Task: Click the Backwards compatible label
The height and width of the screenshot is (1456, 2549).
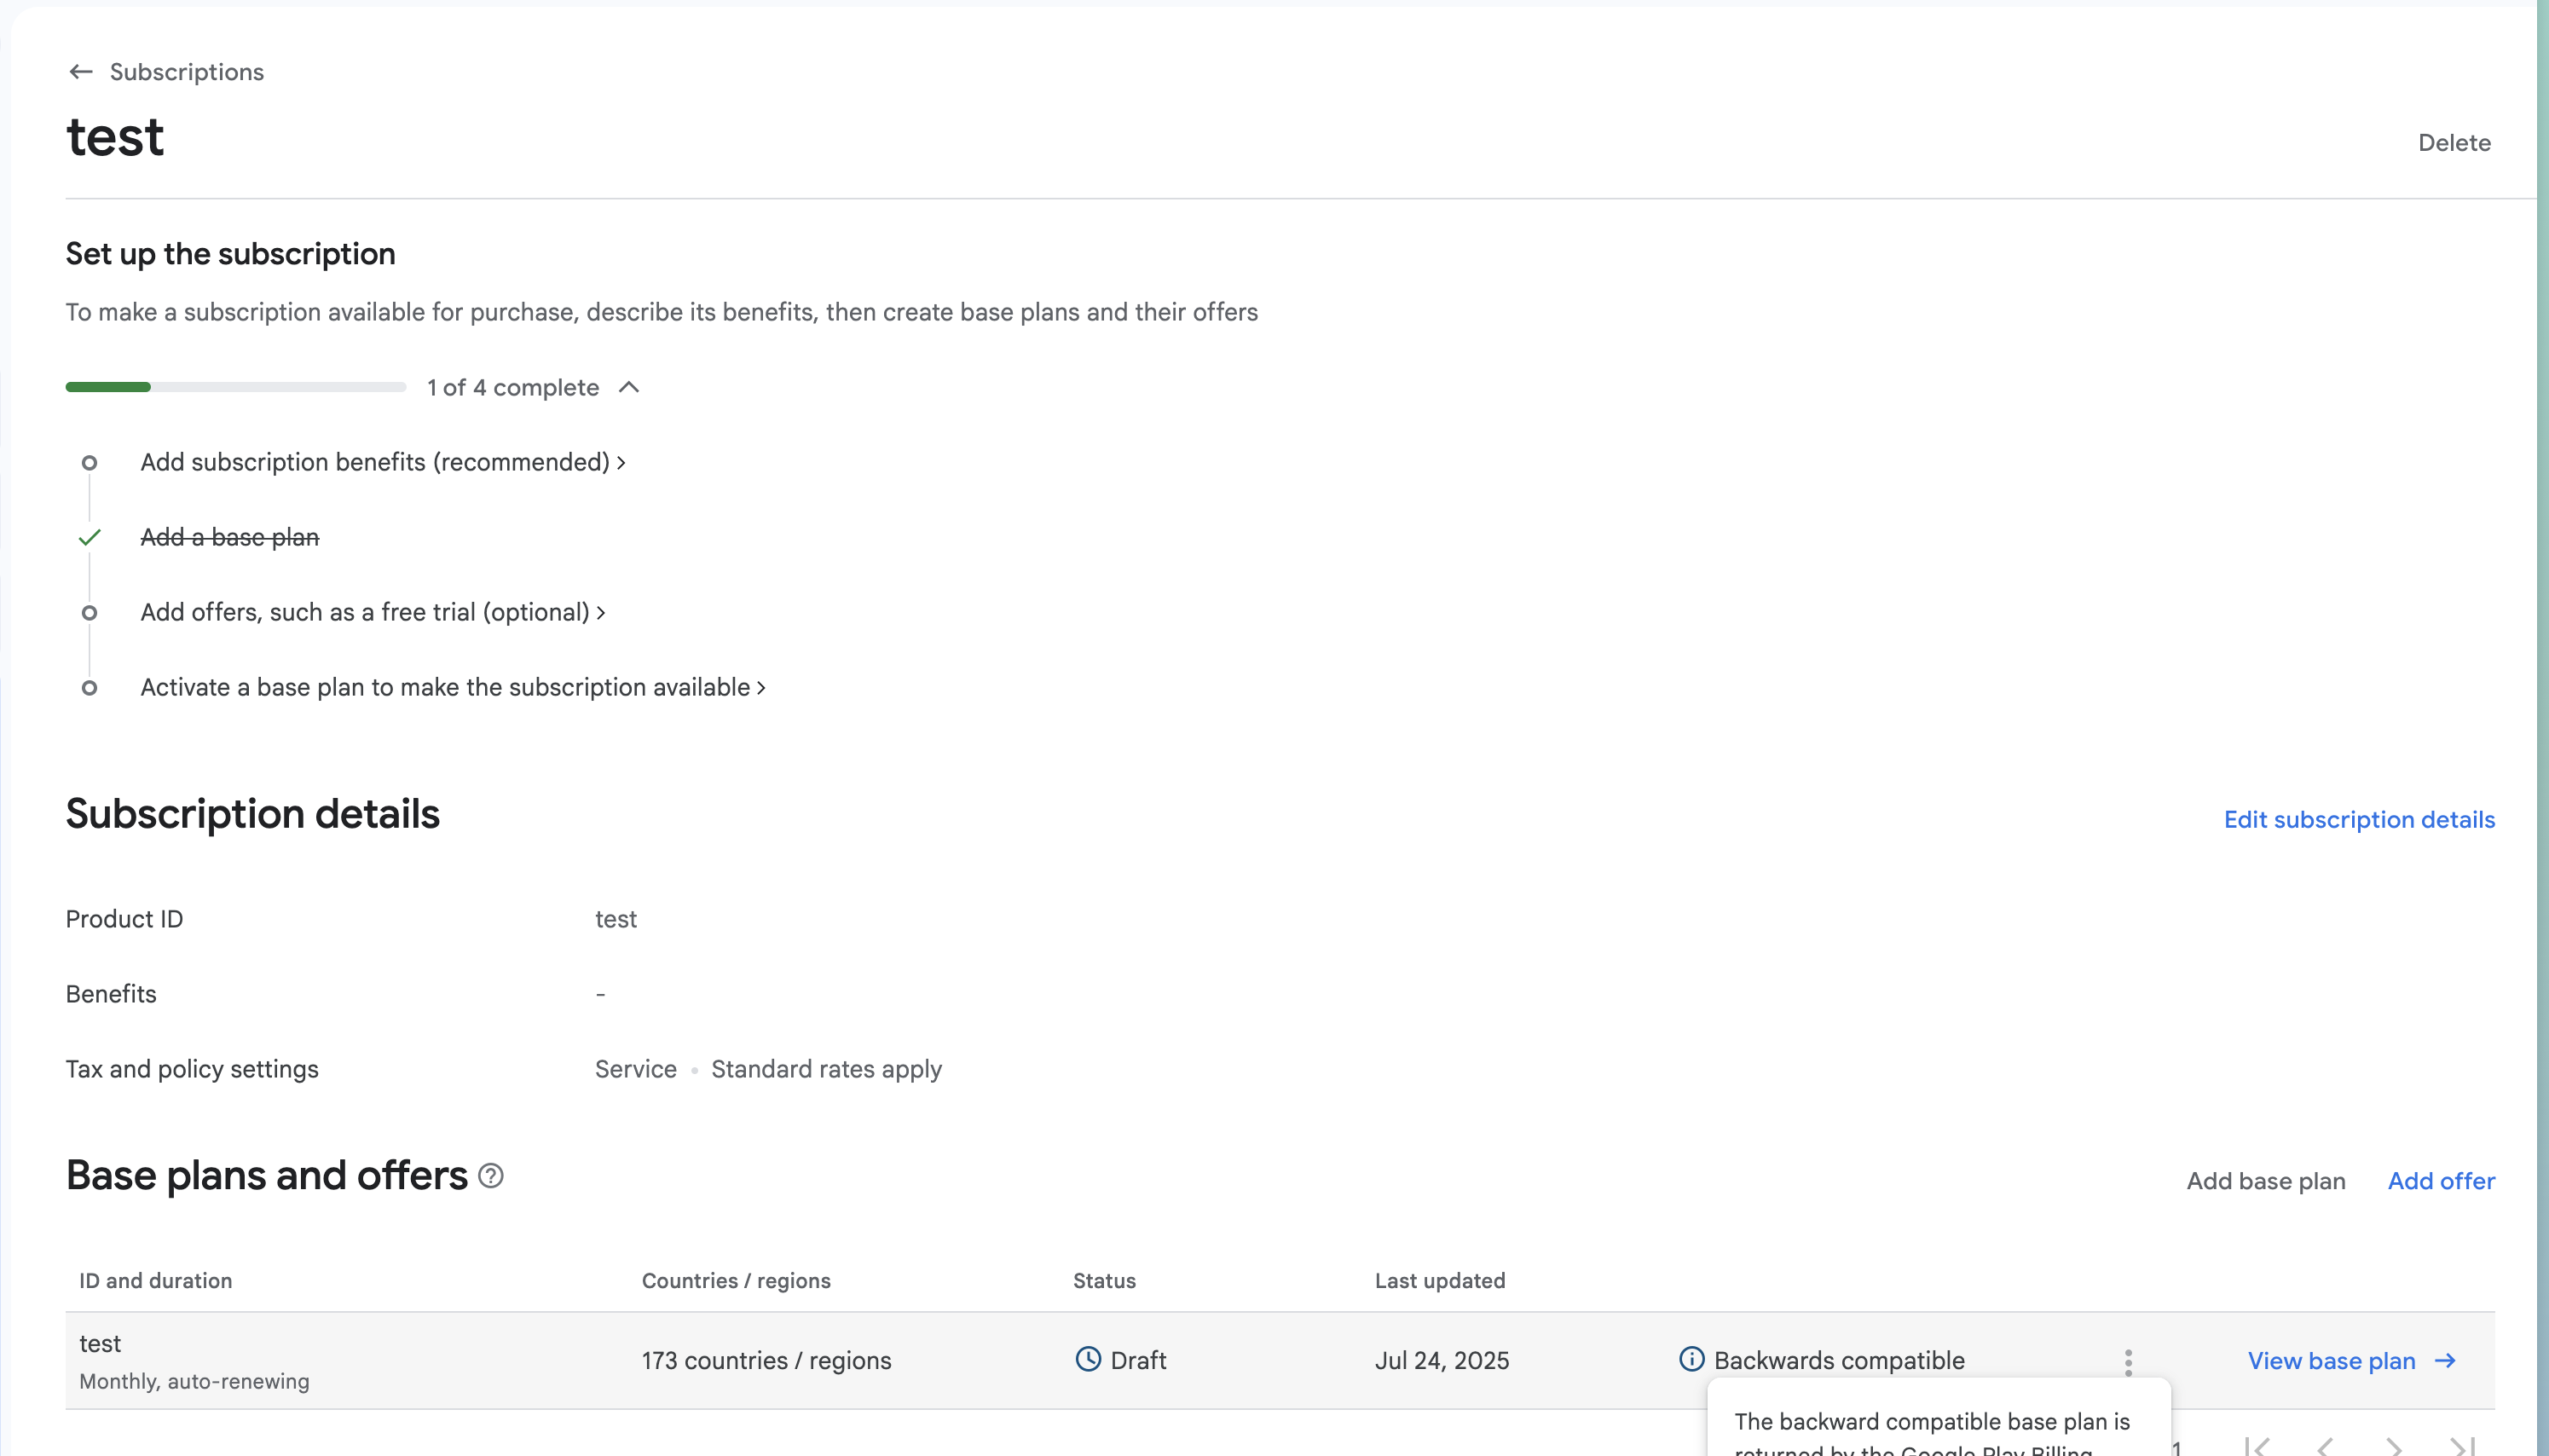Action: [1839, 1361]
